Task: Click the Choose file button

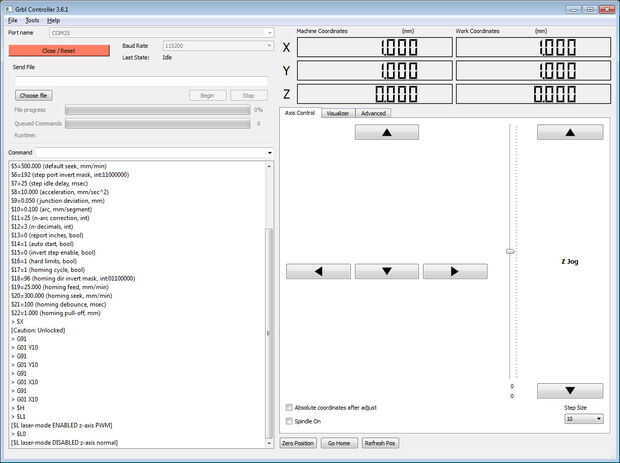Action: click(x=34, y=95)
